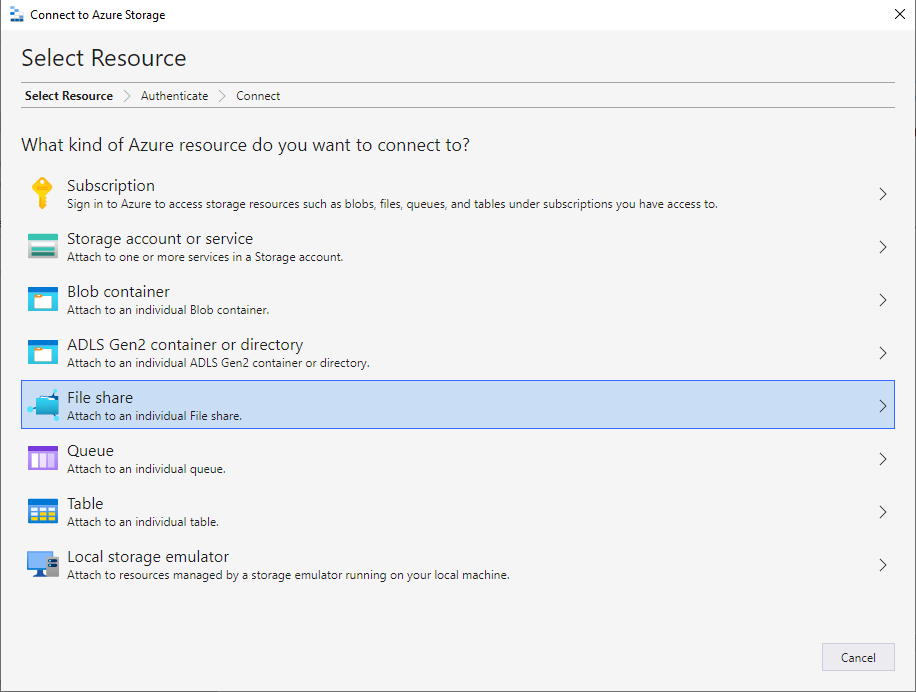Expand the Storage account or service chevron

pos(883,247)
